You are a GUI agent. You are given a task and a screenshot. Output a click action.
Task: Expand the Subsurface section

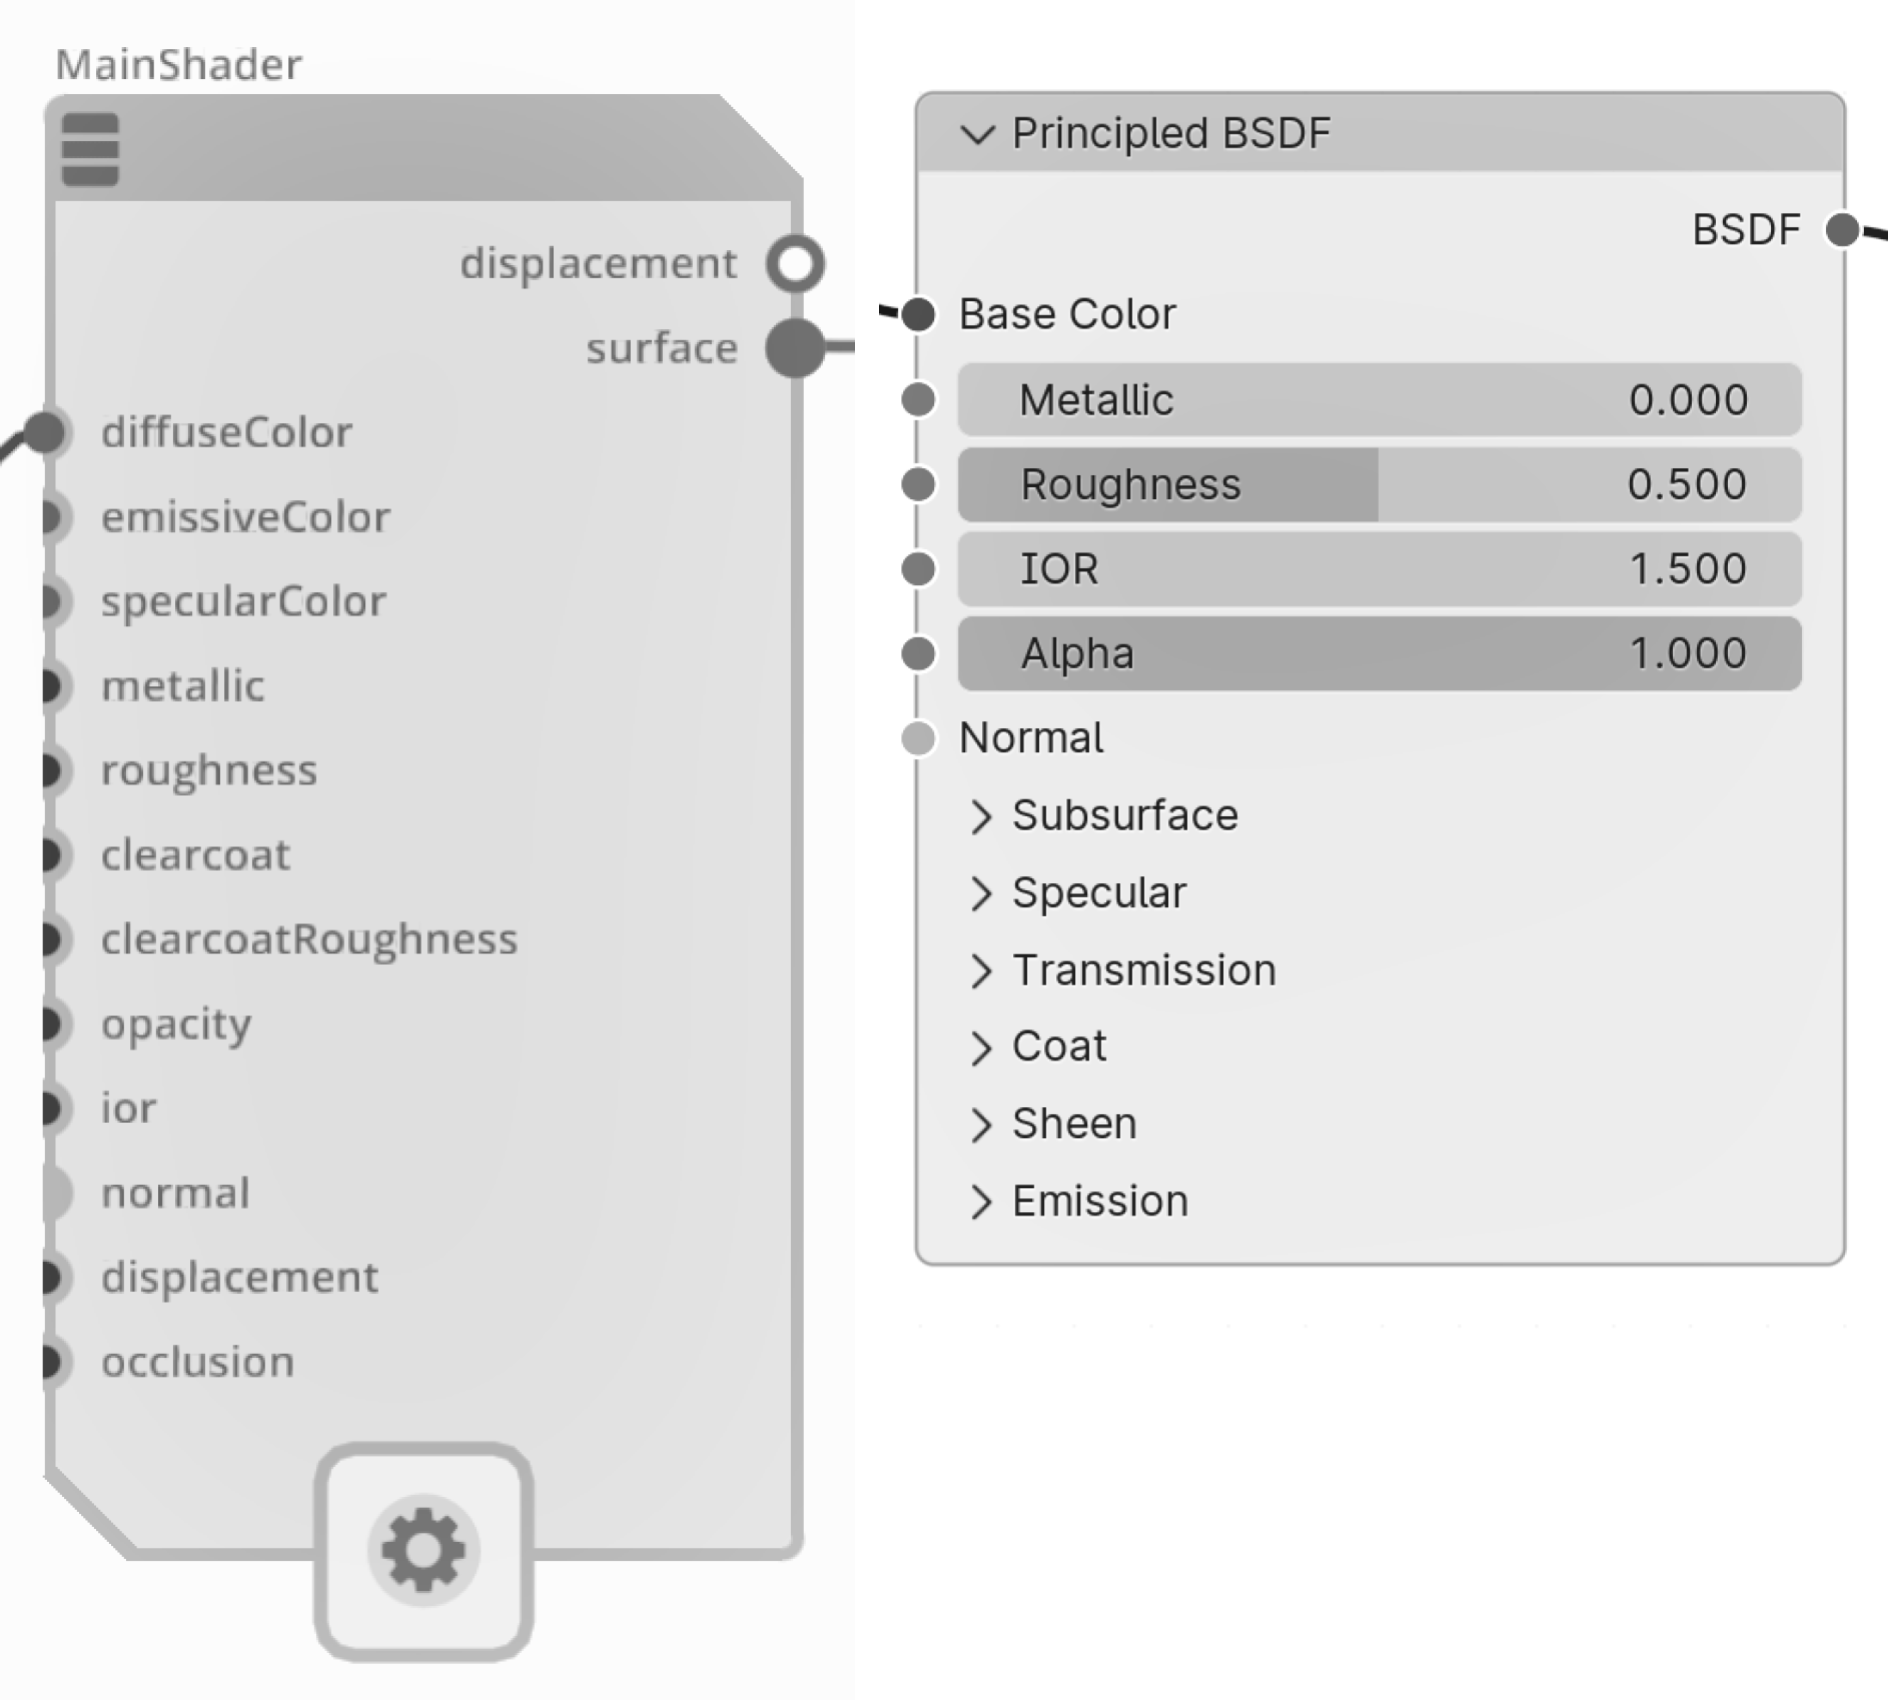pos(981,816)
